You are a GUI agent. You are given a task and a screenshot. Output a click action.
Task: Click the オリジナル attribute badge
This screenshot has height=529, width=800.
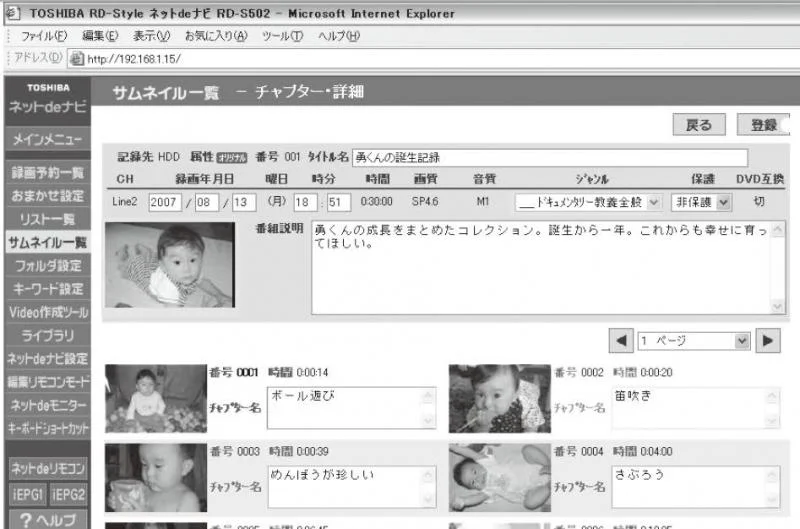(232, 158)
